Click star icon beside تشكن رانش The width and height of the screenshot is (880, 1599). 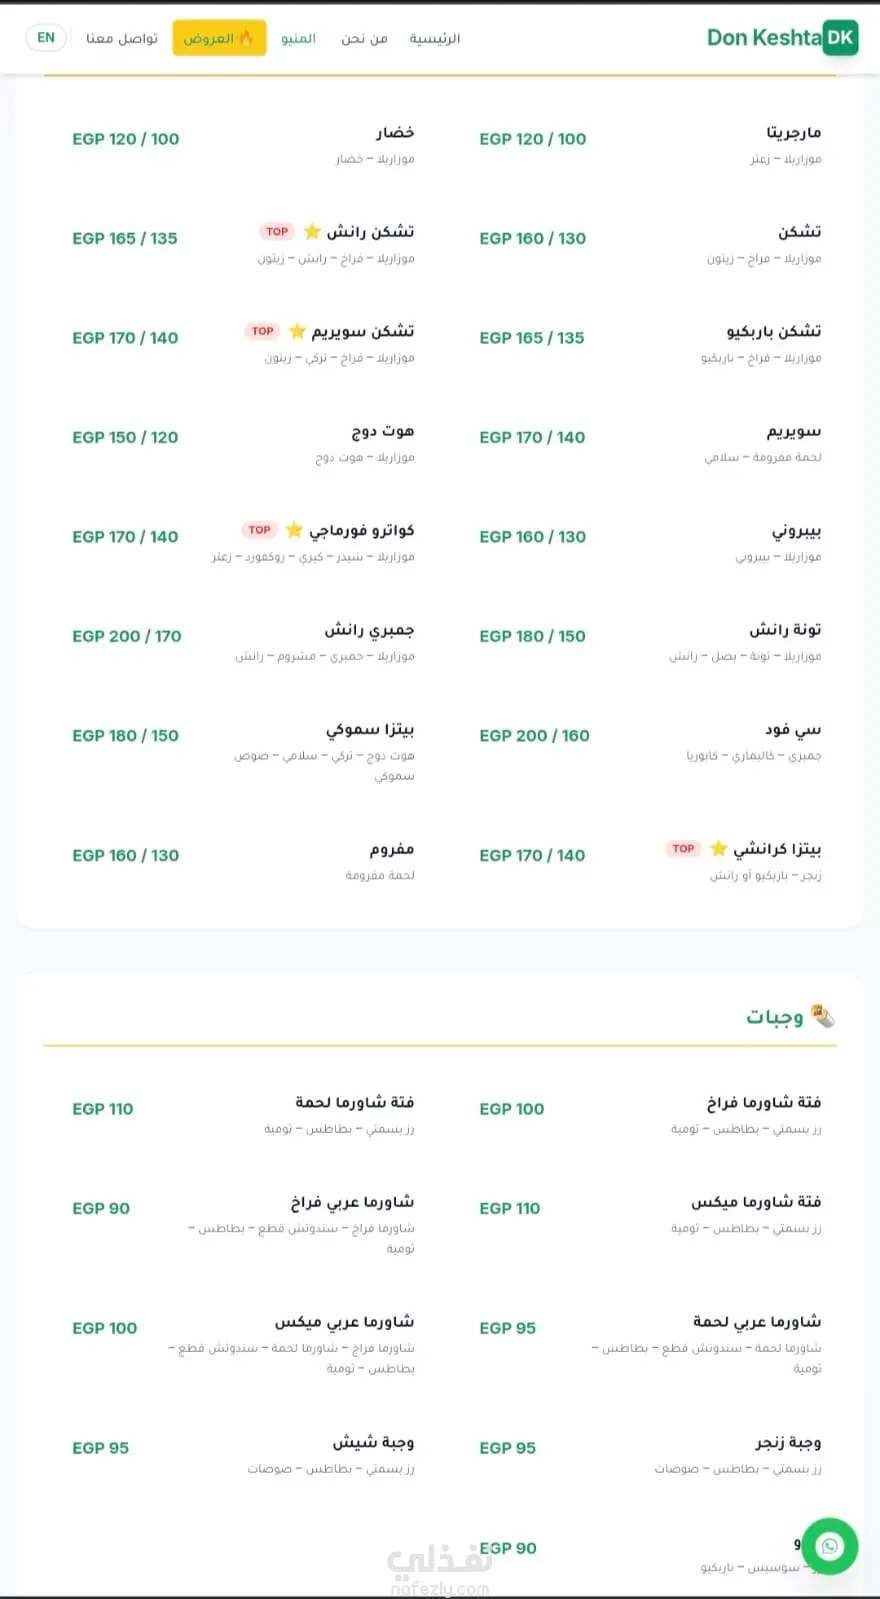click(312, 232)
